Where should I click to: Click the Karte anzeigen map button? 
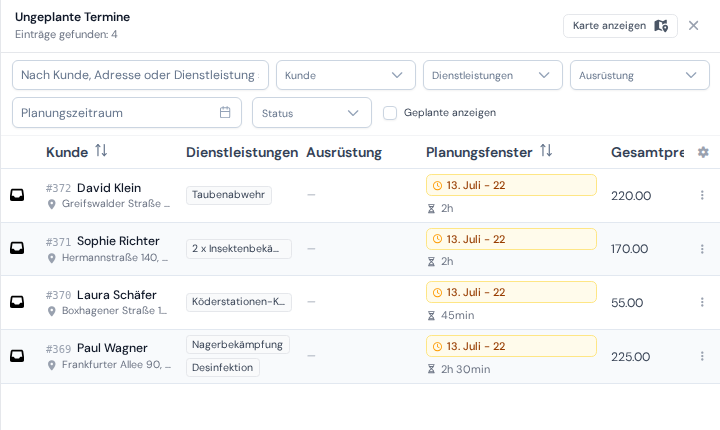click(620, 26)
